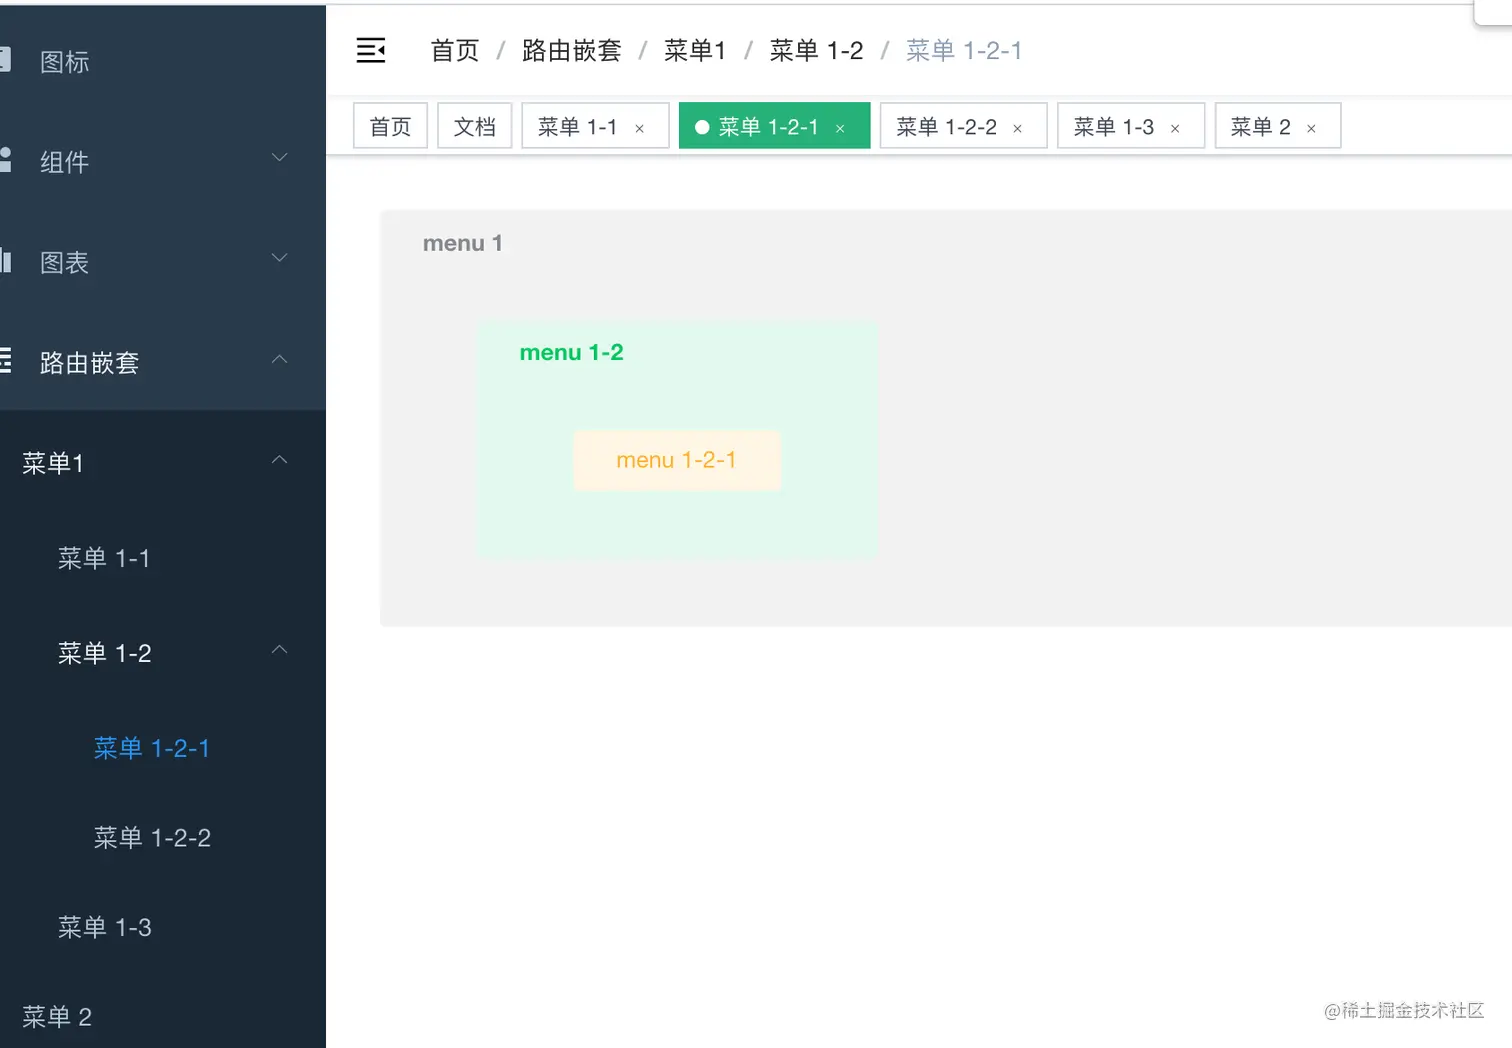Collapse the 菜单1 sidebar submenu arrow
1512x1048 pixels.
point(280,459)
